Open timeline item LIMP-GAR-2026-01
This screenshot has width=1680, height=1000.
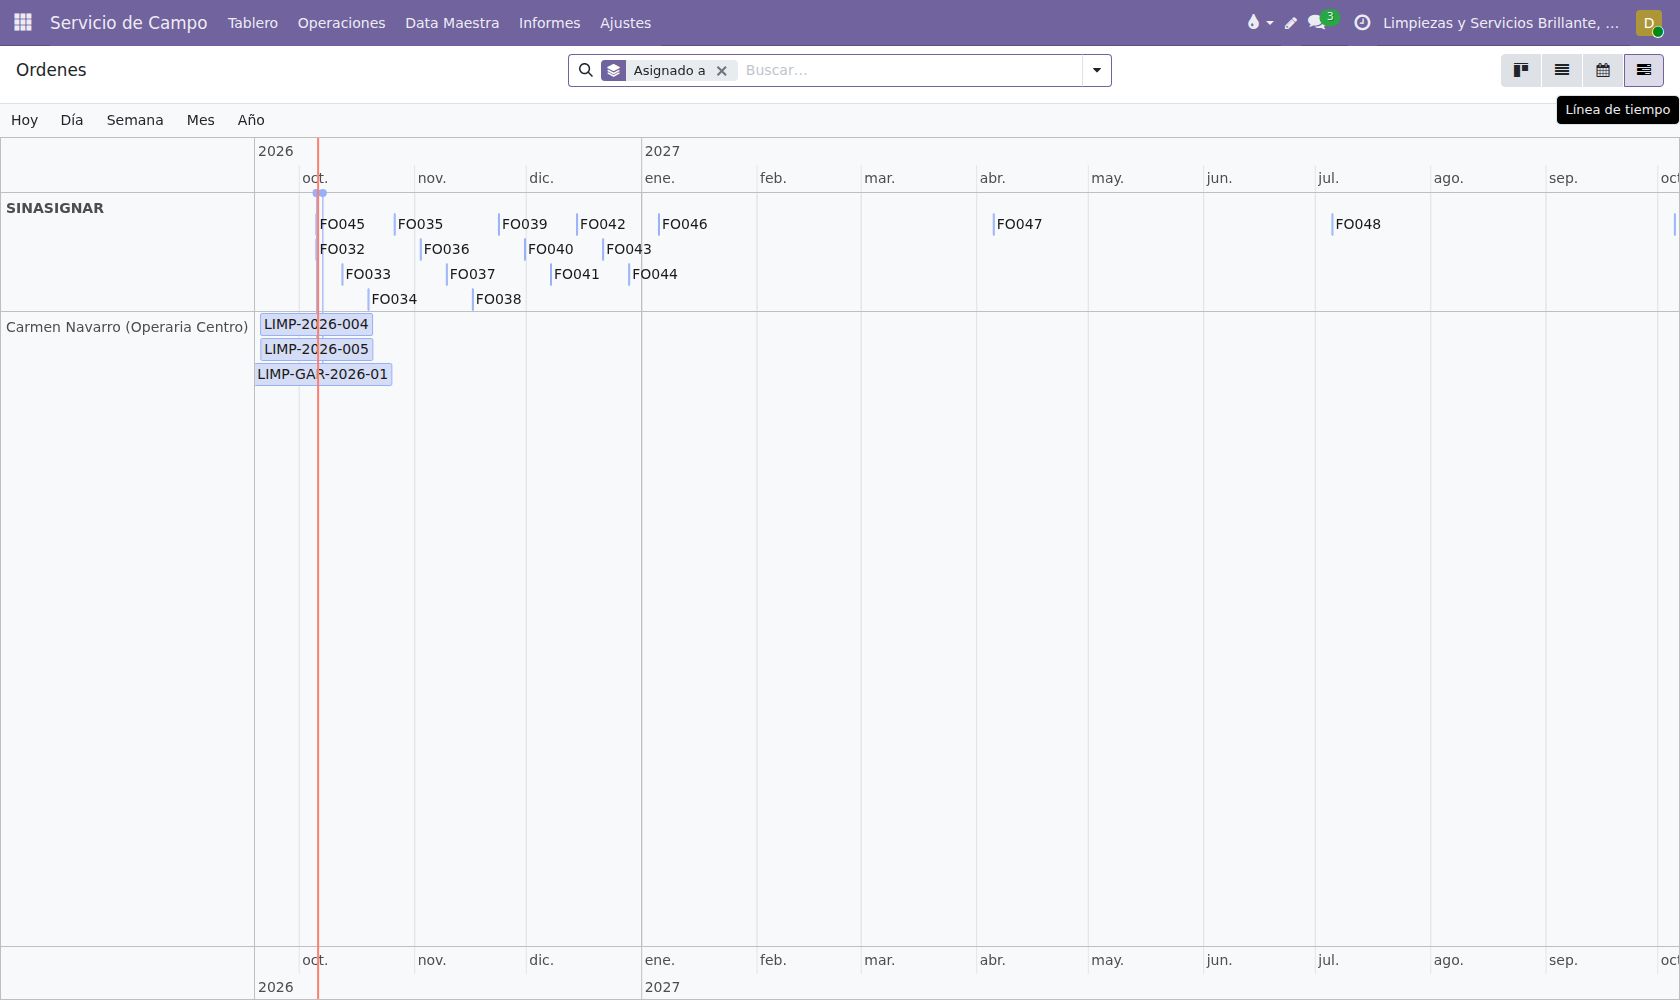pyautogui.click(x=323, y=374)
